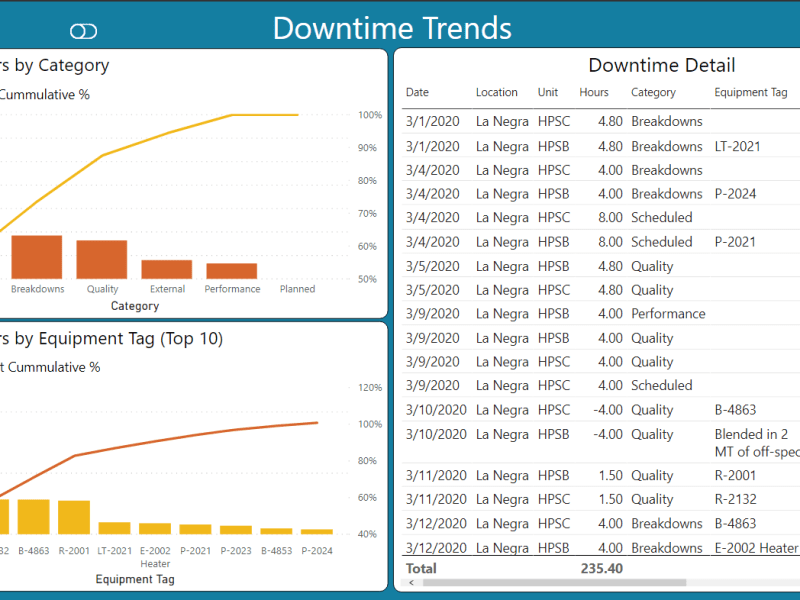Toggle the switch icon beside Downtime Trends
This screenshot has width=800, height=600.
tap(84, 31)
